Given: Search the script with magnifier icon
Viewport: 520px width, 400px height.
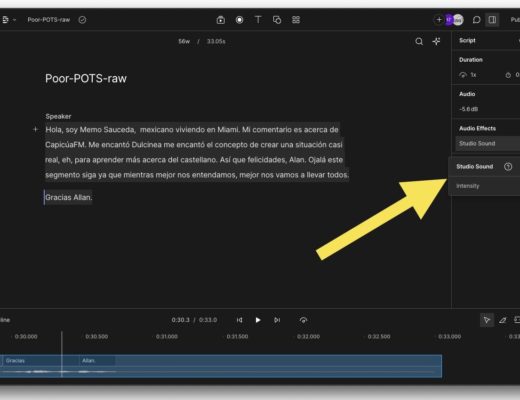Looking at the screenshot, I should 419,41.
